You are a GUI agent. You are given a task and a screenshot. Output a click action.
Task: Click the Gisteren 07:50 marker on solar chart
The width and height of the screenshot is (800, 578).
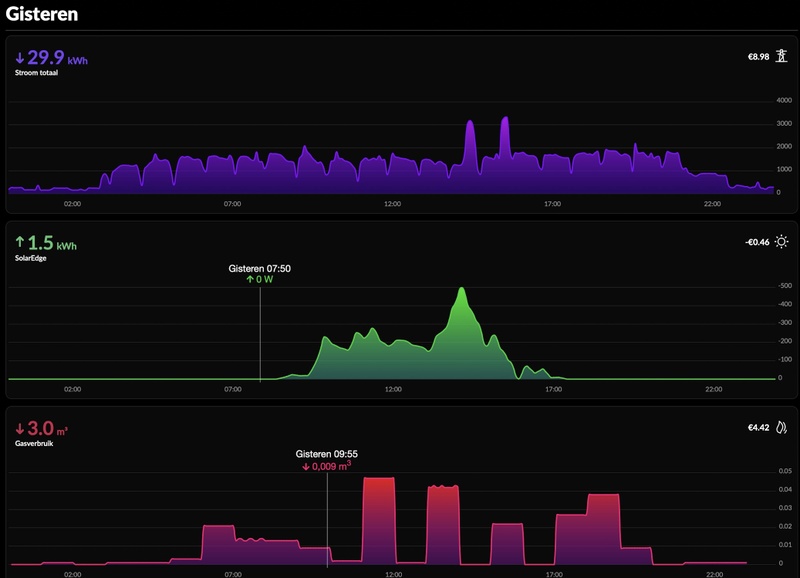pos(259,330)
